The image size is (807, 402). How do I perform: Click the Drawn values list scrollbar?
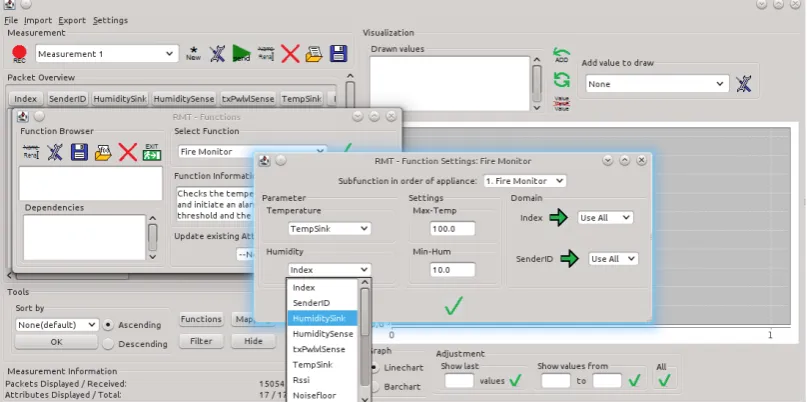[x=537, y=83]
